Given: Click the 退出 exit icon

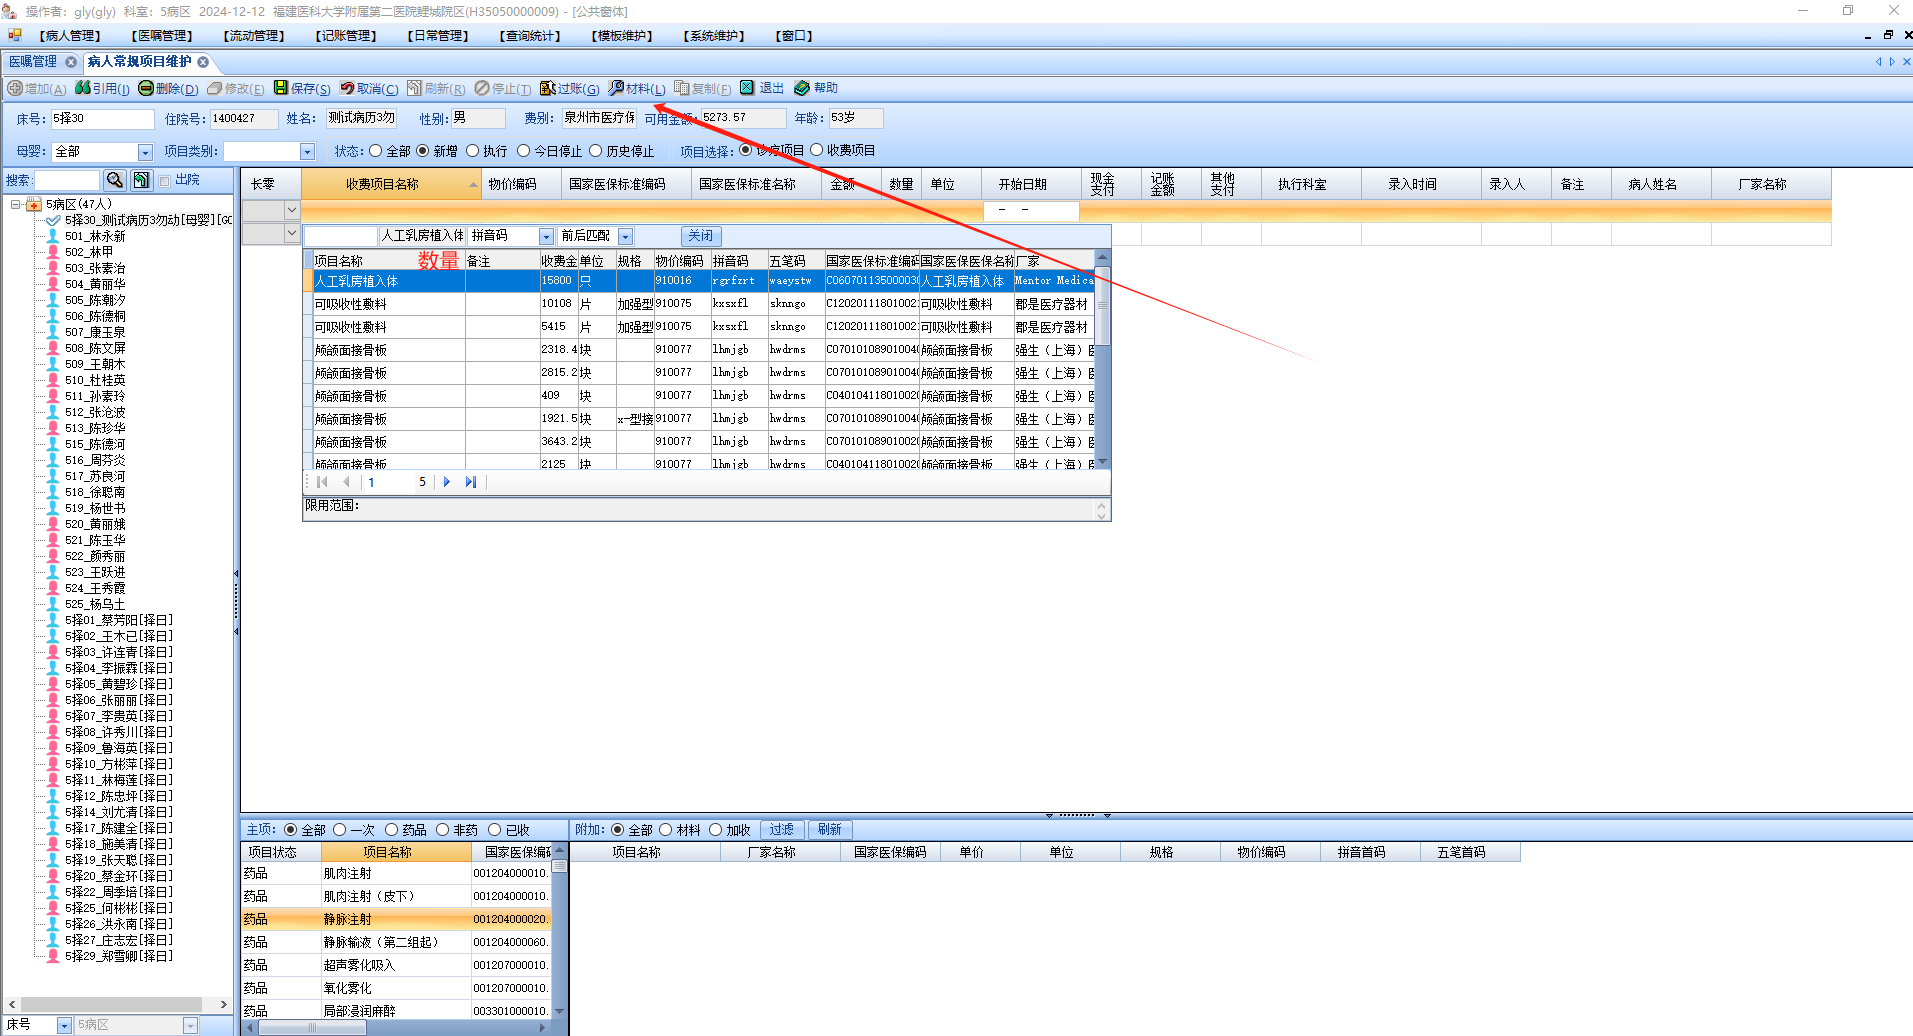Looking at the screenshot, I should (x=747, y=88).
